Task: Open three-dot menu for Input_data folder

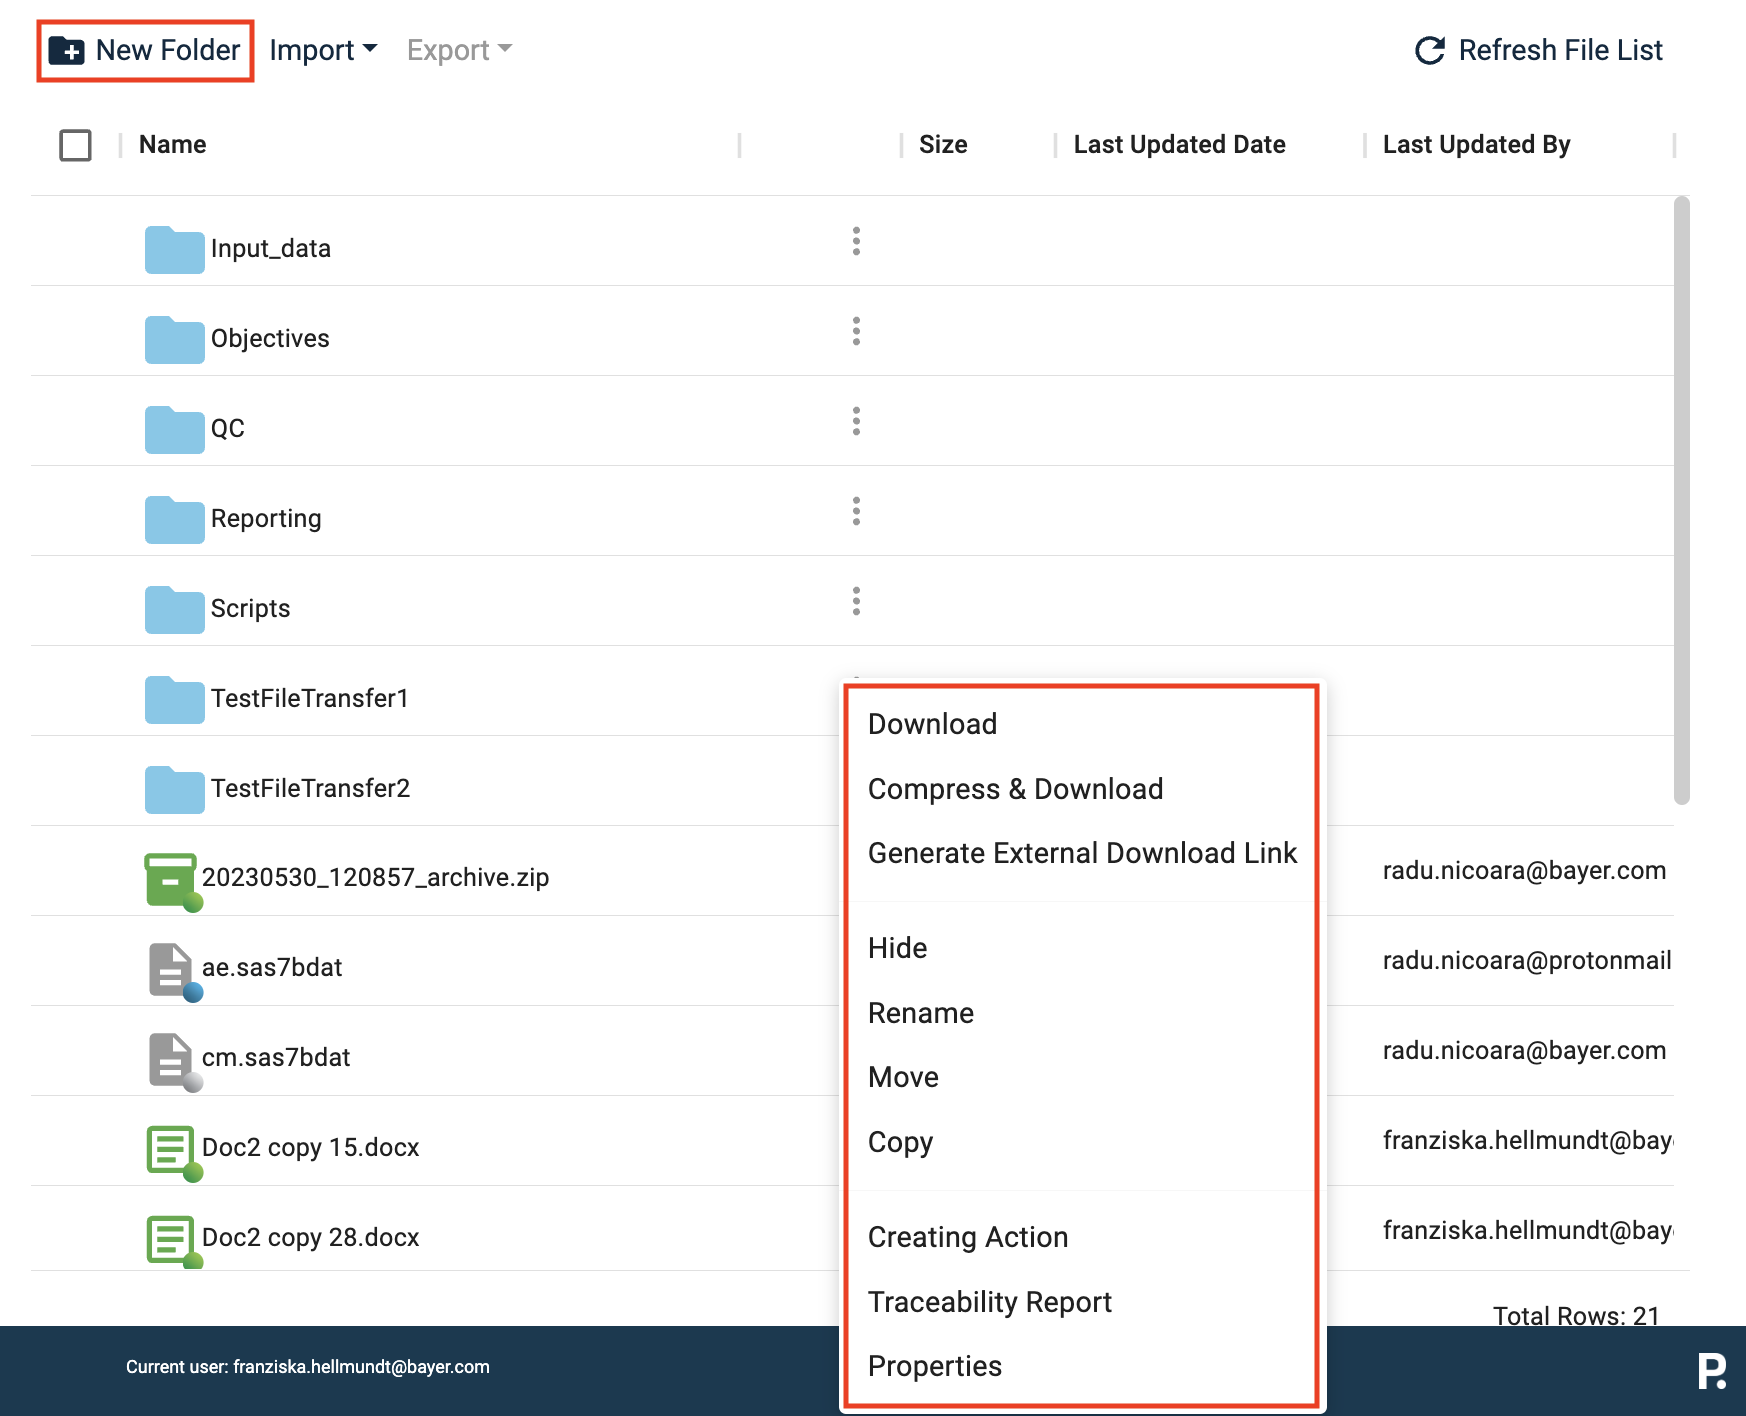Action: click(856, 241)
